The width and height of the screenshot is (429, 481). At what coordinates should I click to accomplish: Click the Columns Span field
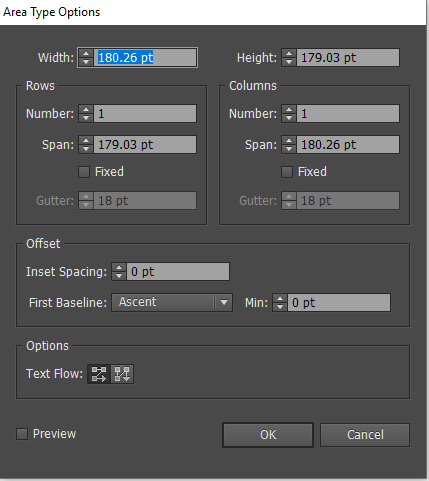point(348,145)
